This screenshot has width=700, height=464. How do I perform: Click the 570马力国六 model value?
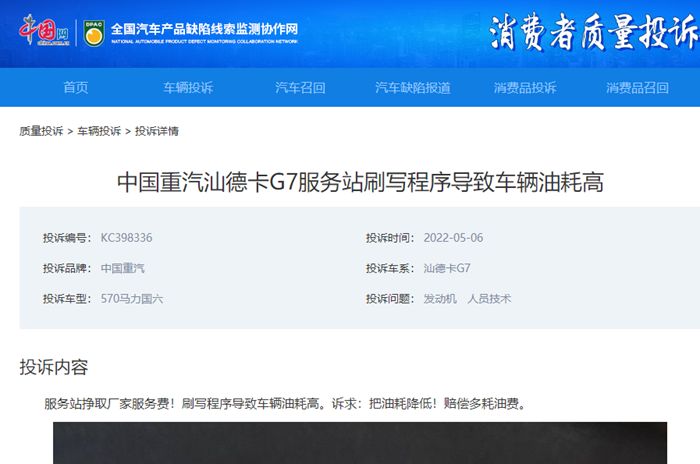point(131,298)
